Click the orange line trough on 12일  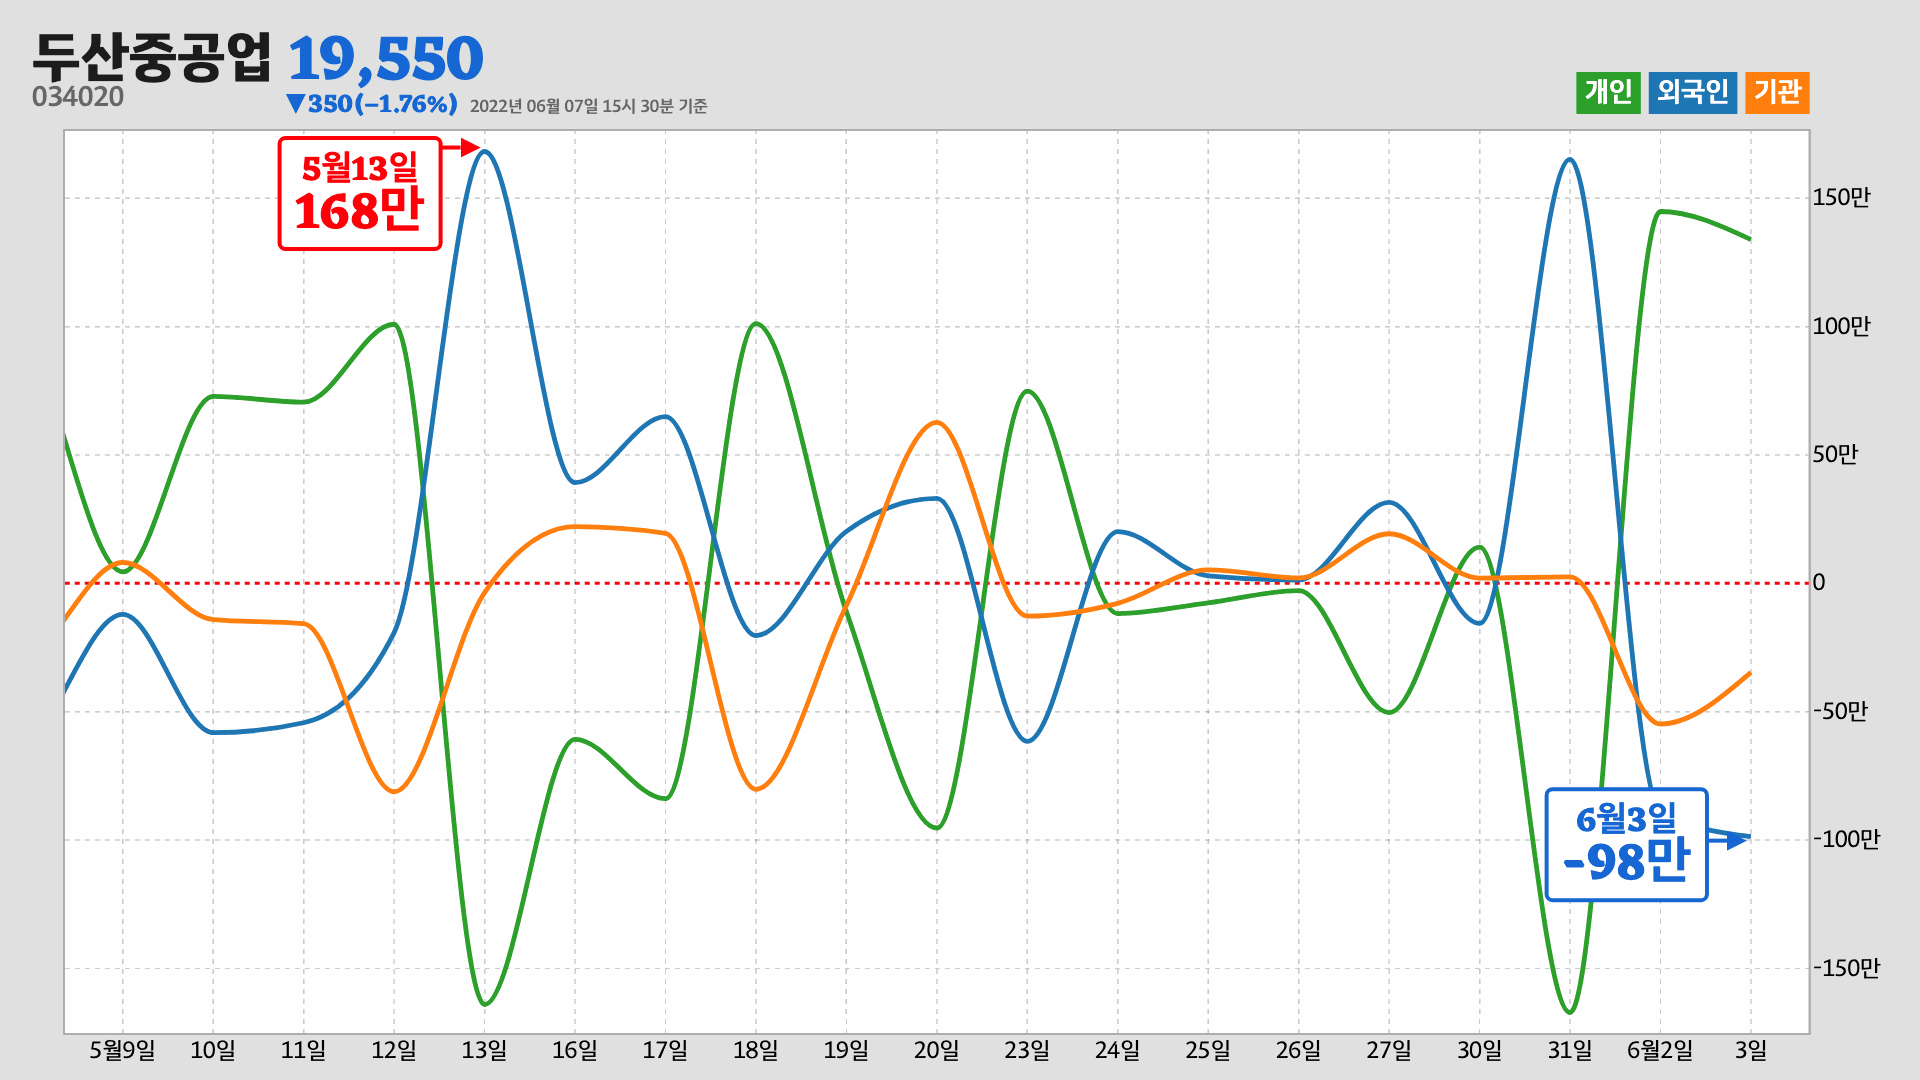[x=394, y=791]
